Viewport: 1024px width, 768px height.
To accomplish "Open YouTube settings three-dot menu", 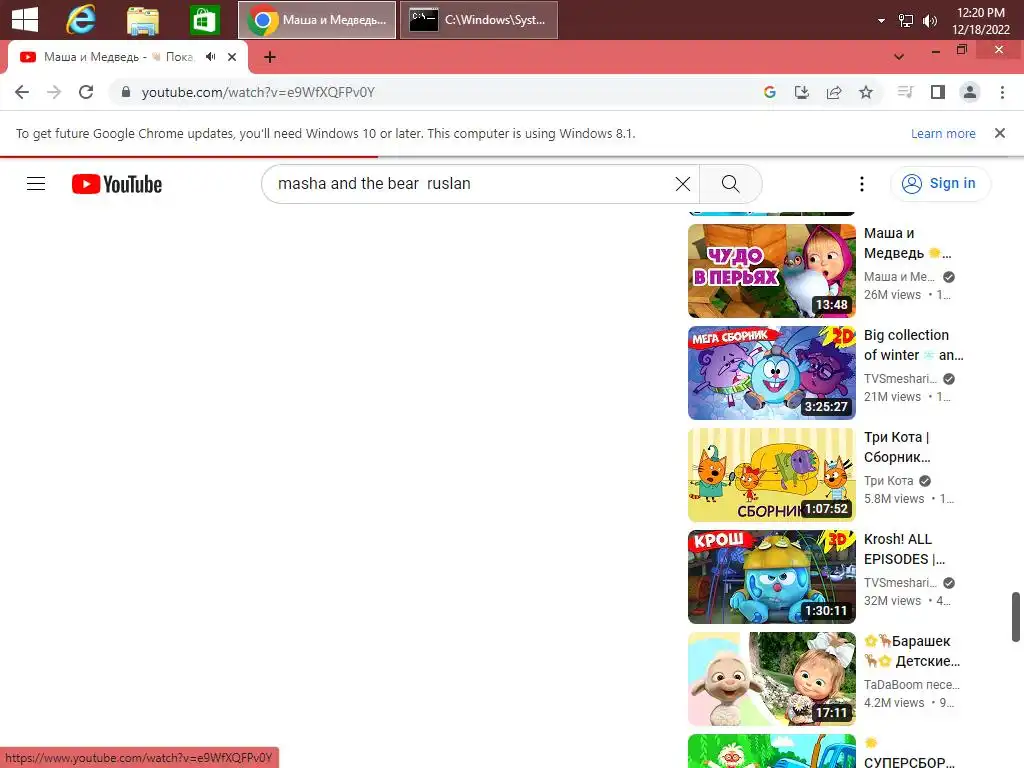I will pos(861,184).
